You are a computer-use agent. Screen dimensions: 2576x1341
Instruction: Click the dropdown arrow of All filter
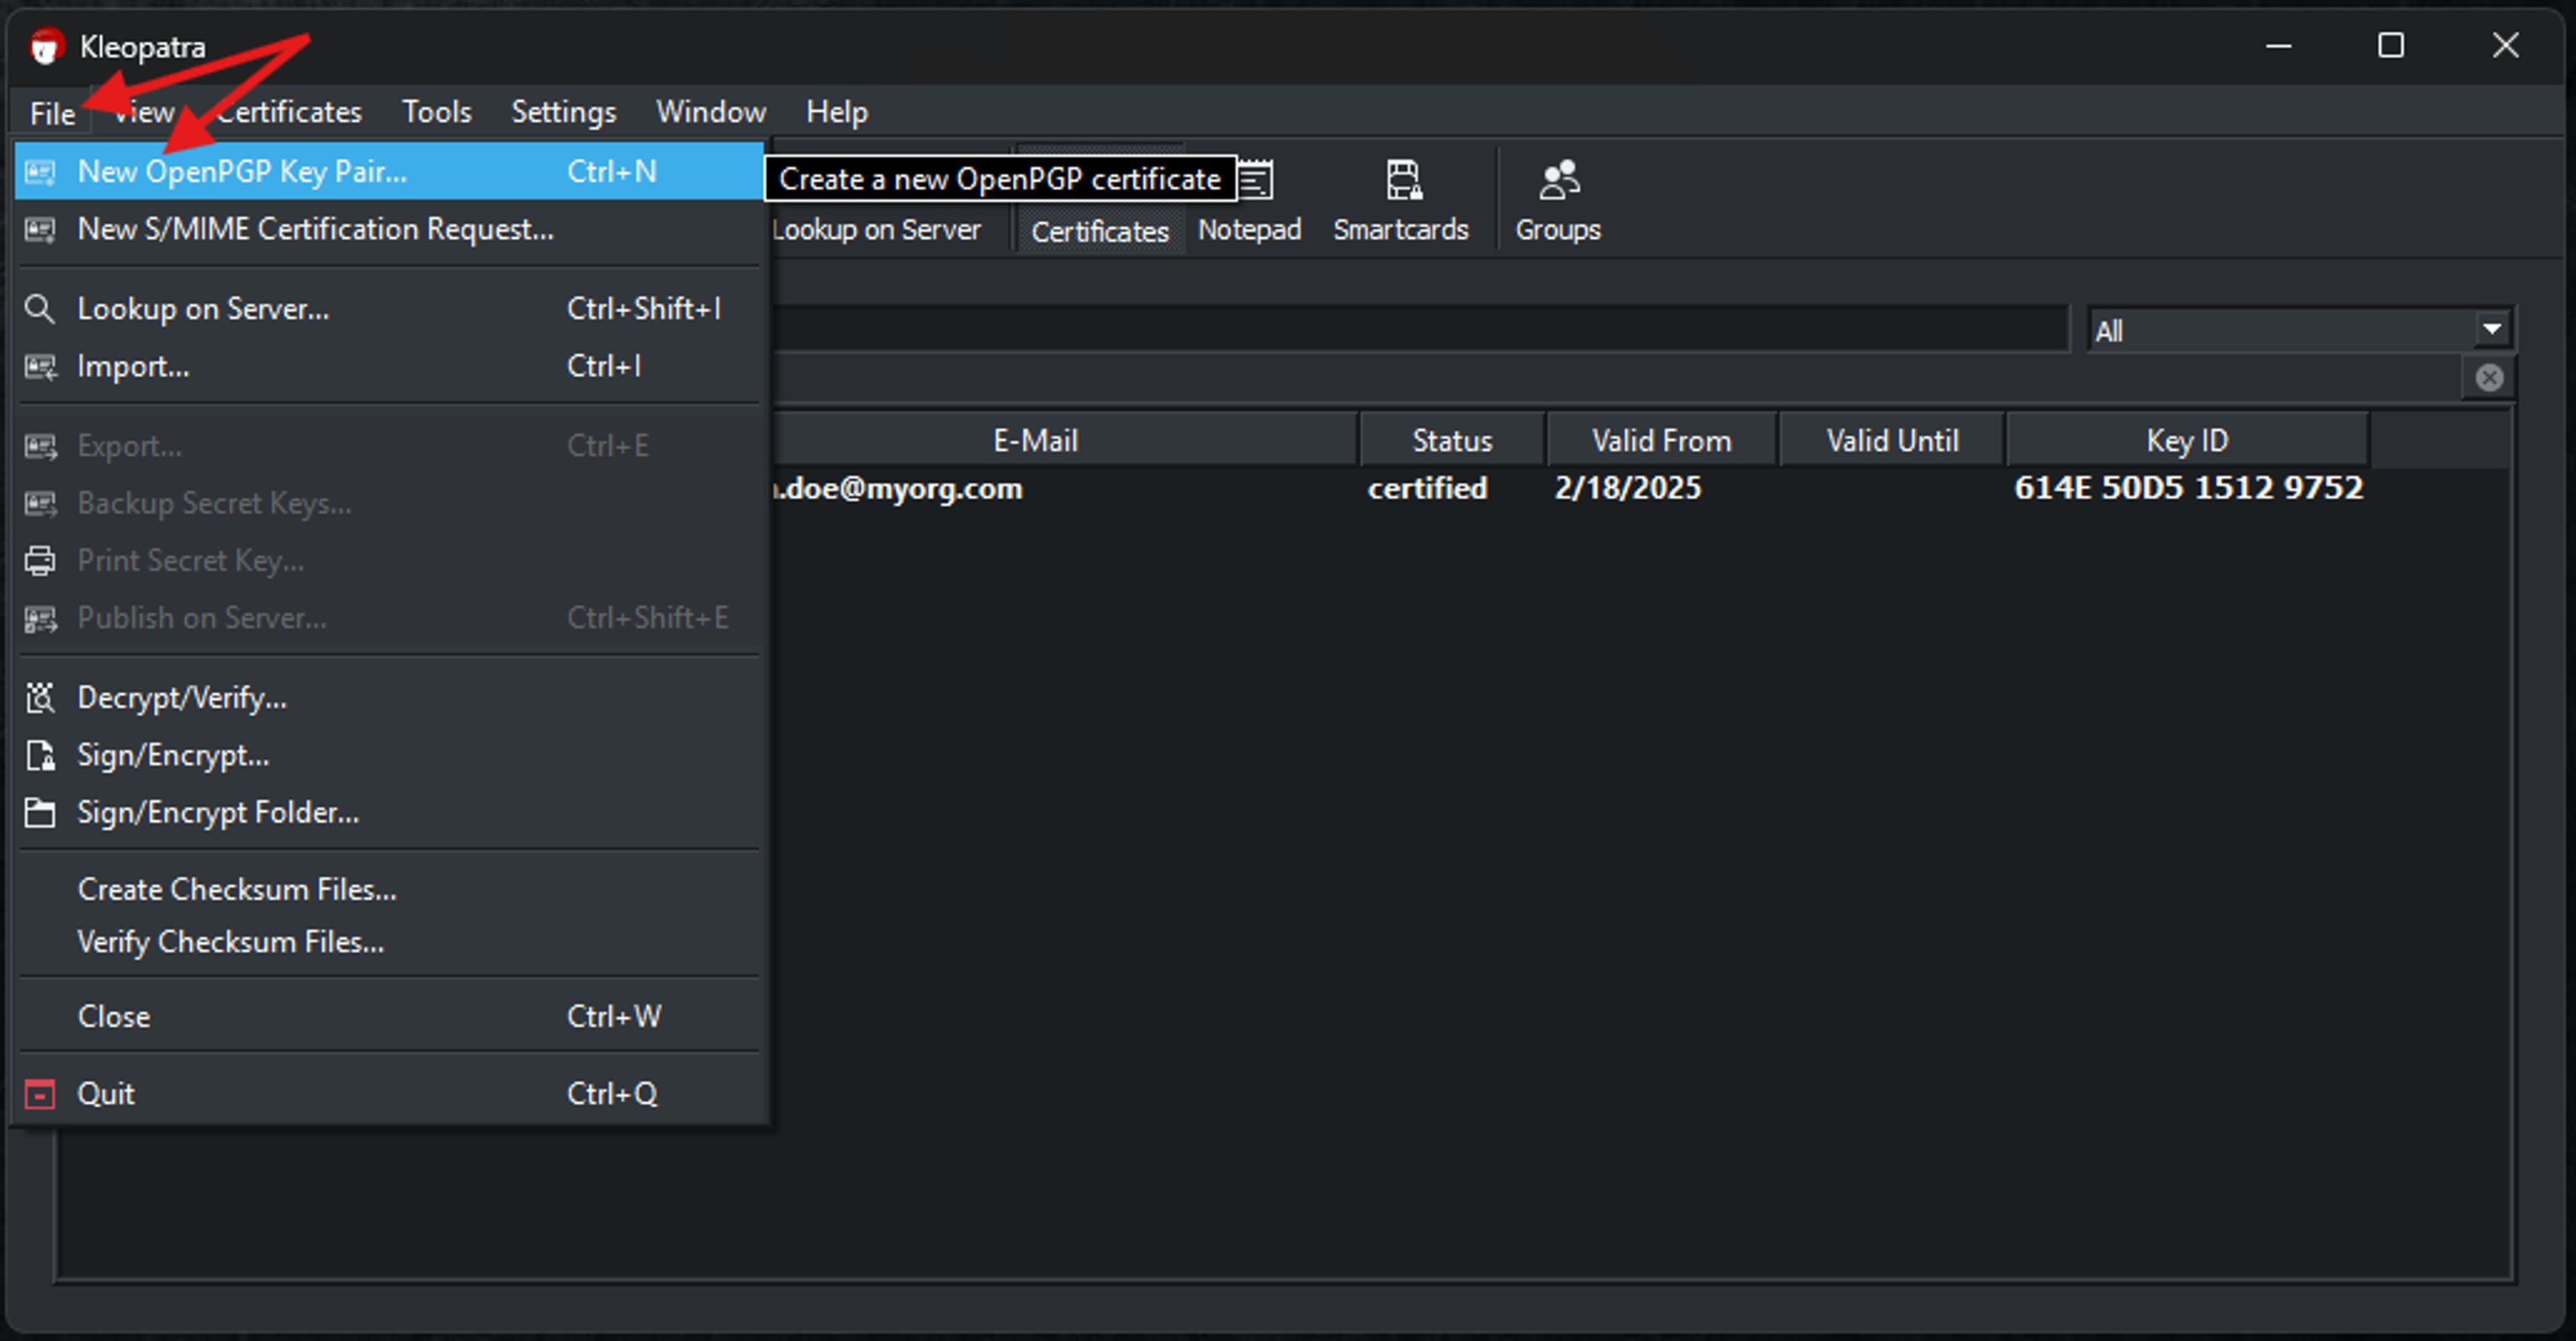[2492, 329]
